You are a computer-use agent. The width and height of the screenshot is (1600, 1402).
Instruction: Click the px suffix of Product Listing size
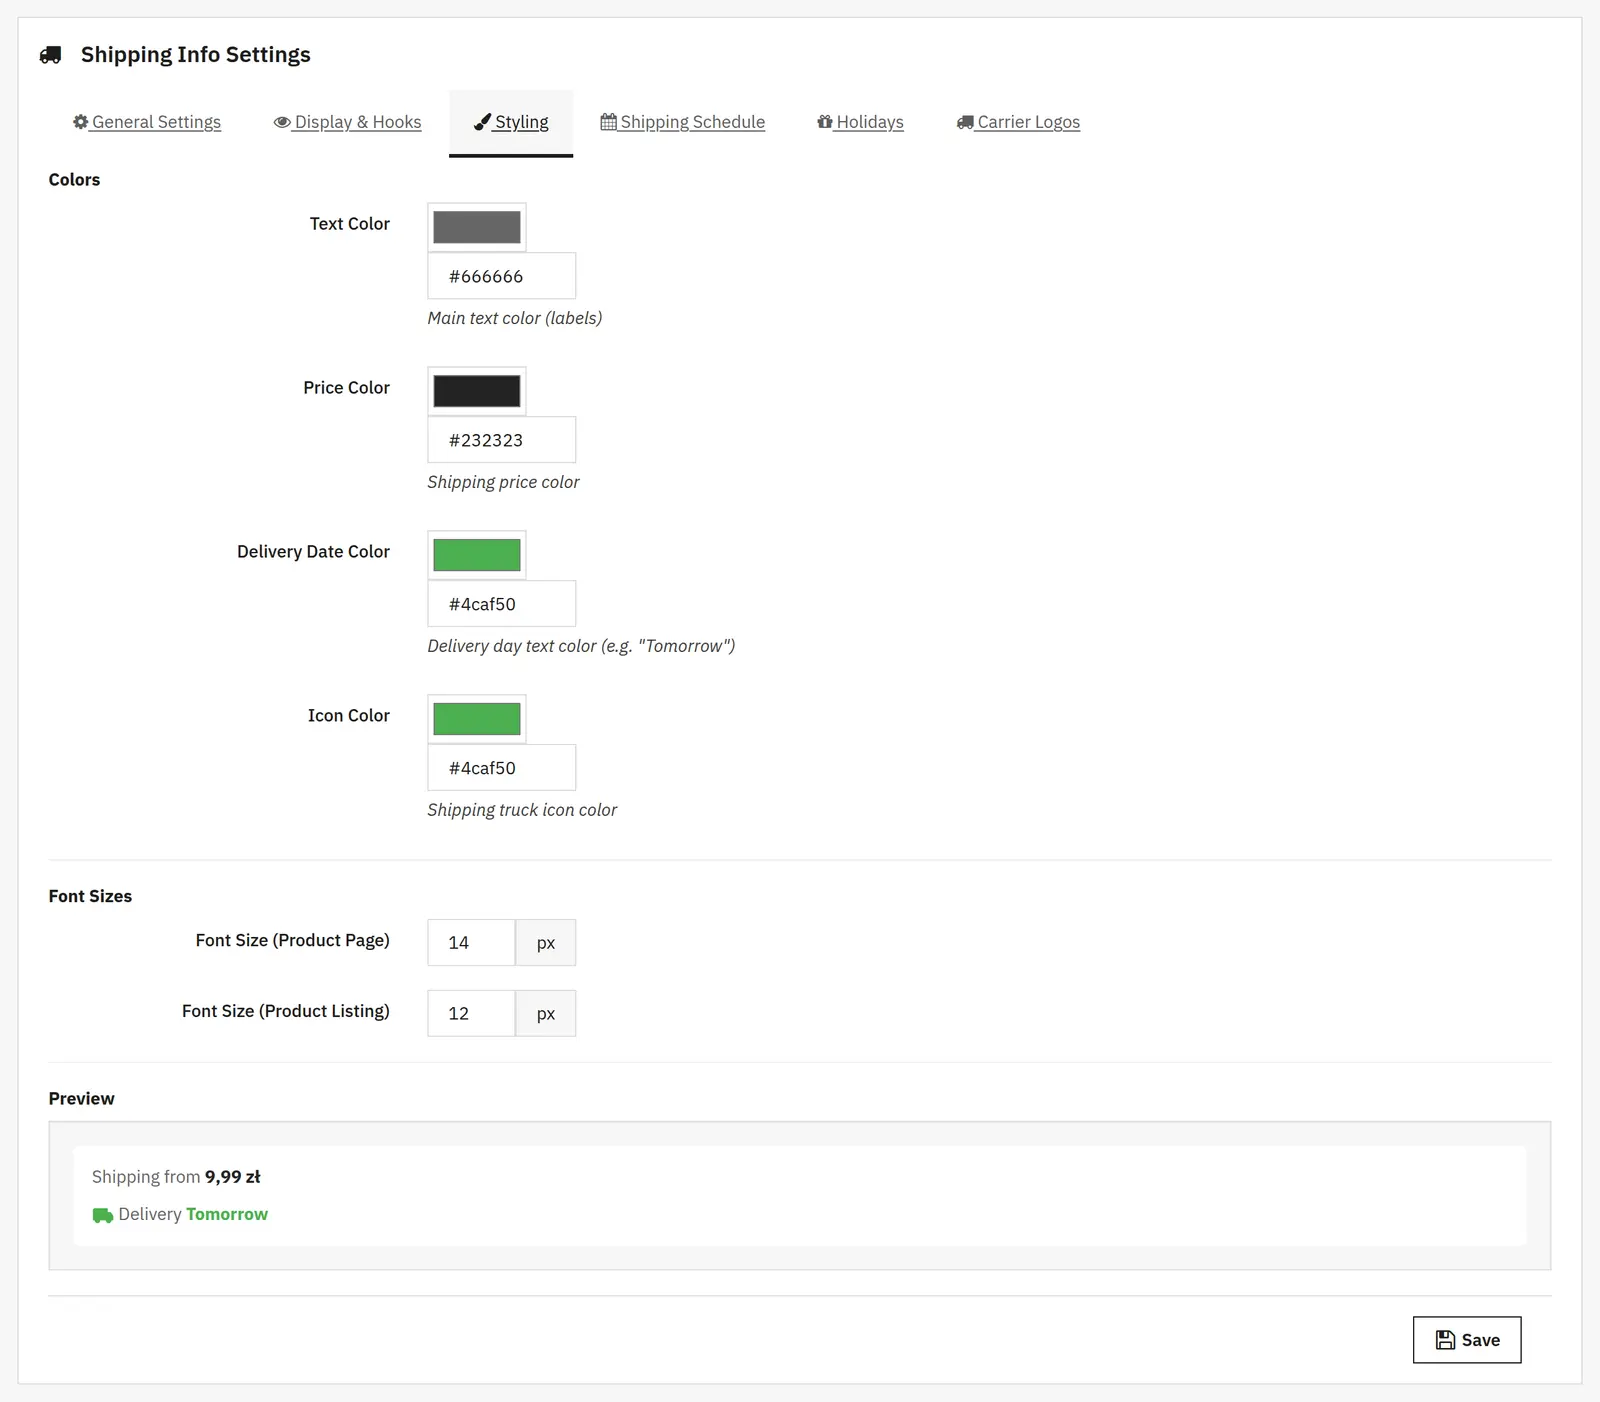pos(546,1014)
